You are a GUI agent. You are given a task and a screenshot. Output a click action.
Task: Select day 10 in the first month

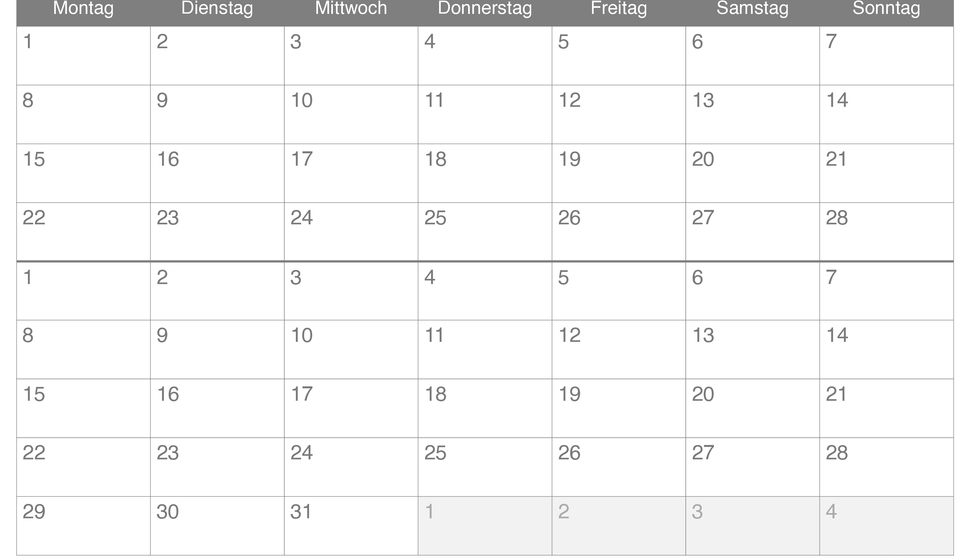(351, 114)
